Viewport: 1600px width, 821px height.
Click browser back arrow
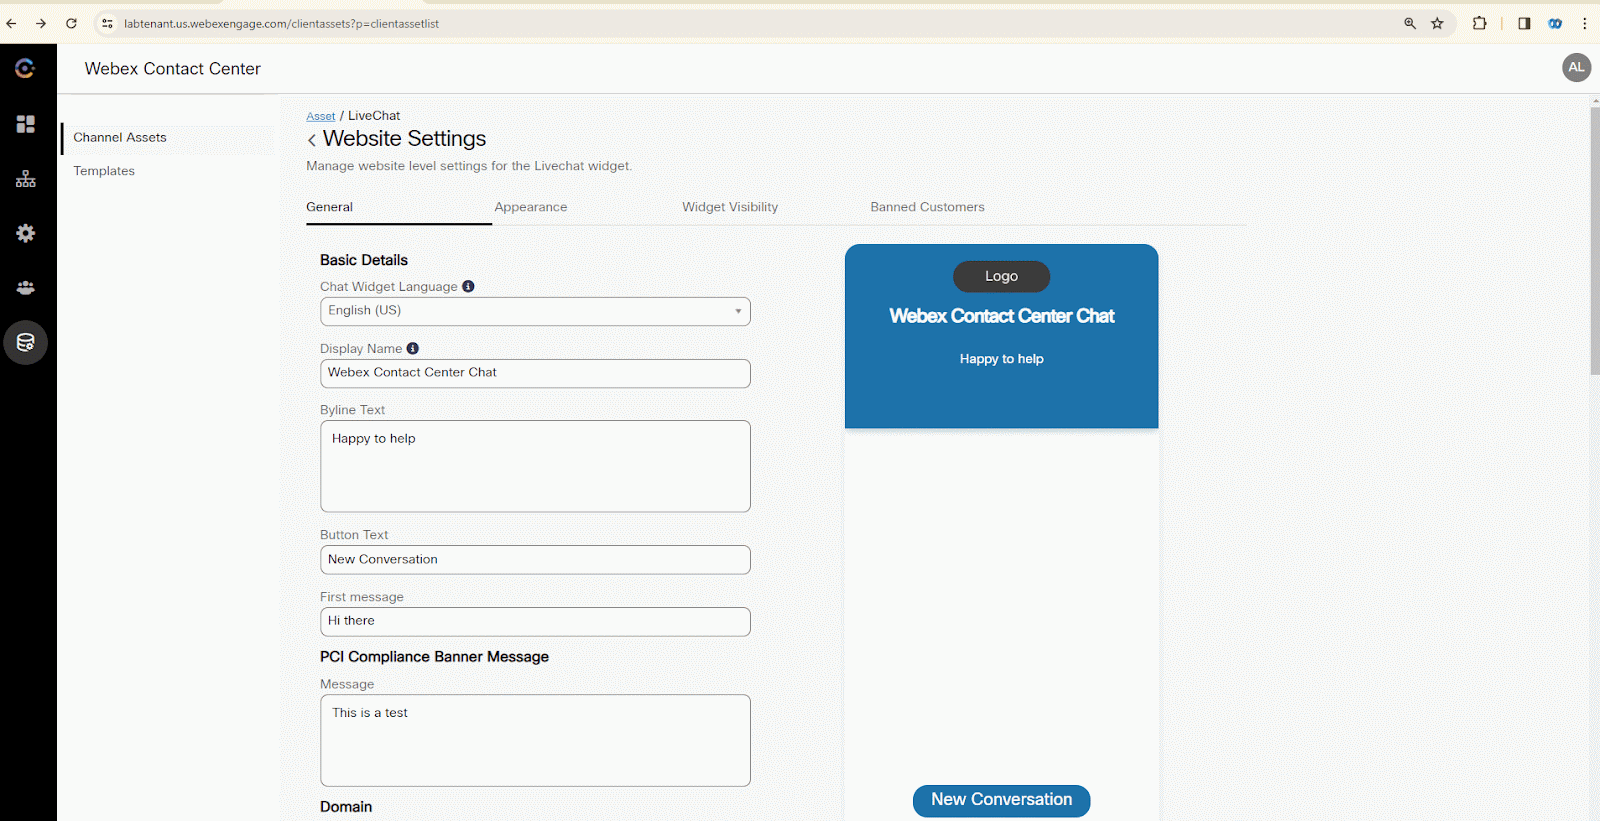point(12,23)
